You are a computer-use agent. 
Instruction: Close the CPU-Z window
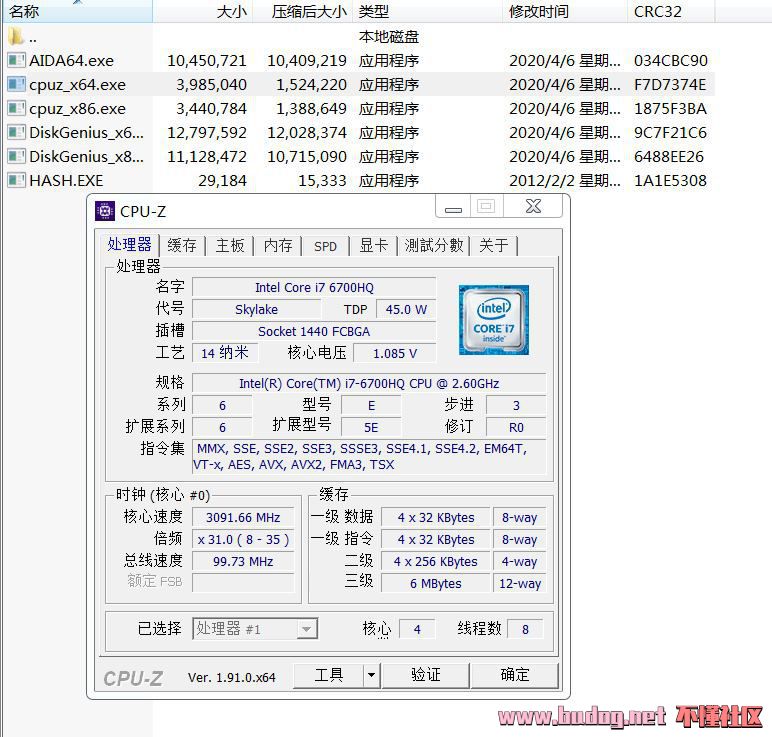tap(533, 206)
